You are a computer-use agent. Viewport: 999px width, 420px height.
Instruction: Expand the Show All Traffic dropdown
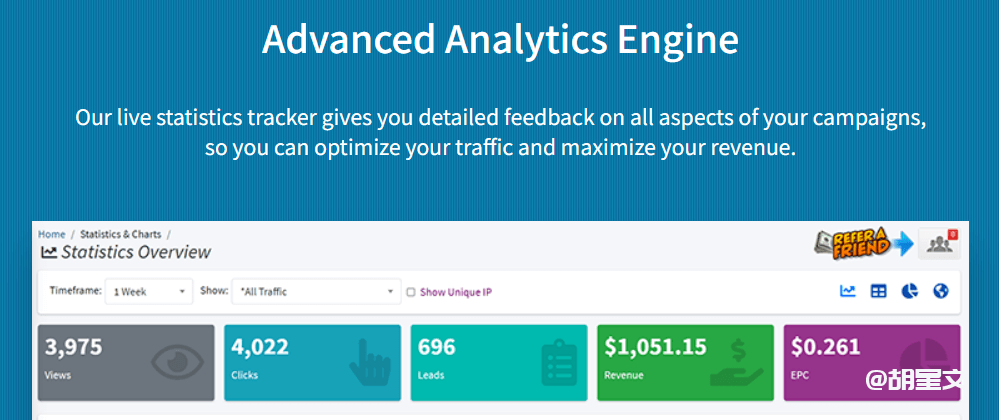316,292
